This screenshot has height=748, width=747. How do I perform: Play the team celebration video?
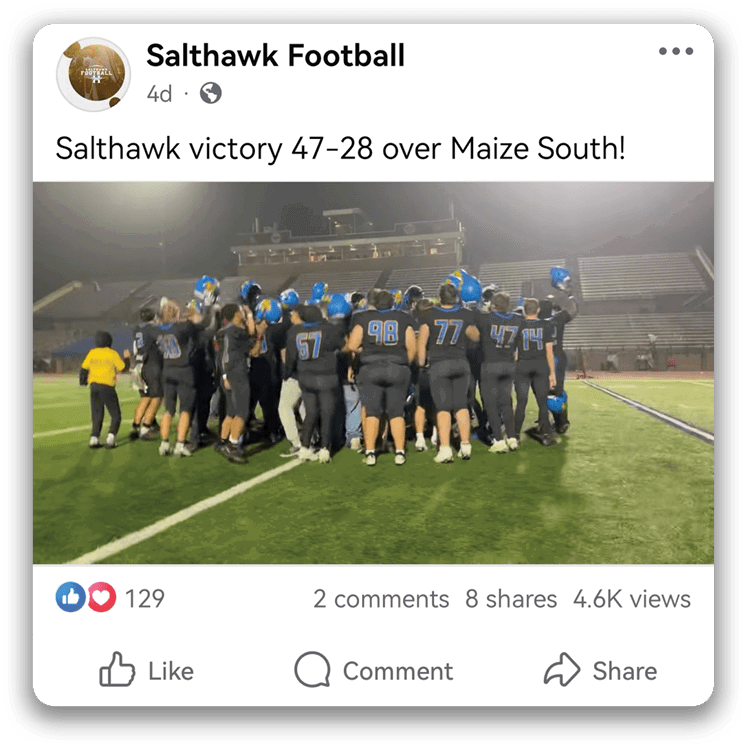373,373
